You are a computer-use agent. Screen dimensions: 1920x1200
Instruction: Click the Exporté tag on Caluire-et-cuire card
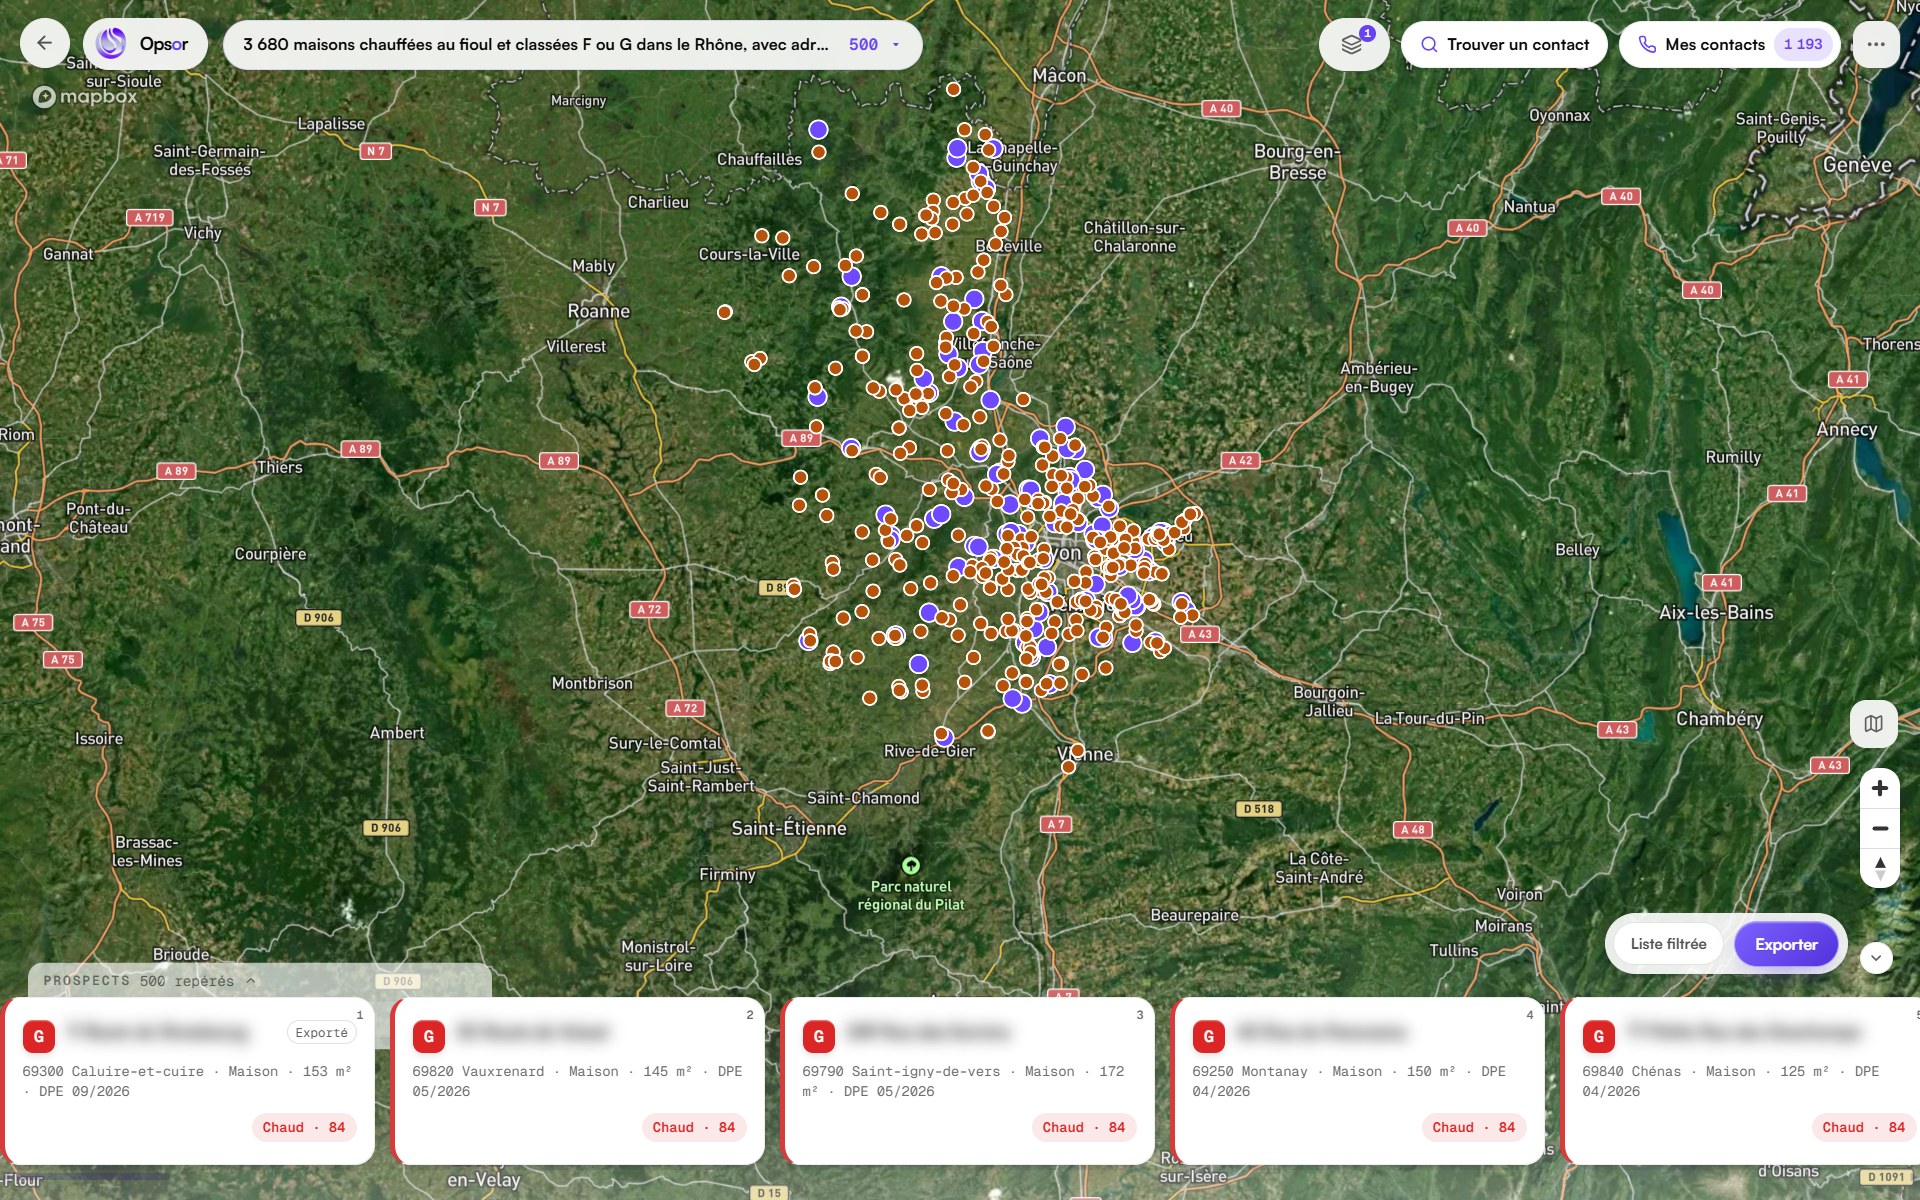(x=321, y=1033)
